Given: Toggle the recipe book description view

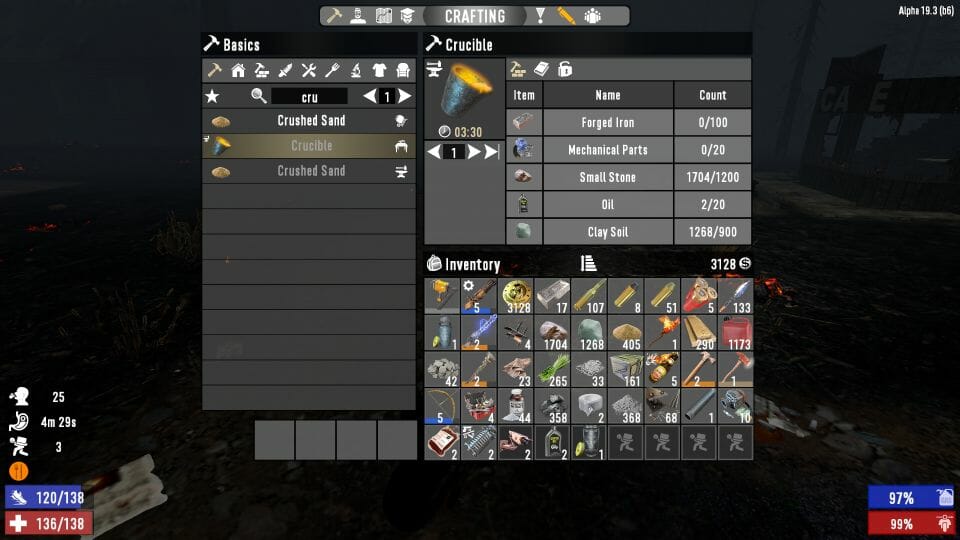Looking at the screenshot, I should 541,69.
